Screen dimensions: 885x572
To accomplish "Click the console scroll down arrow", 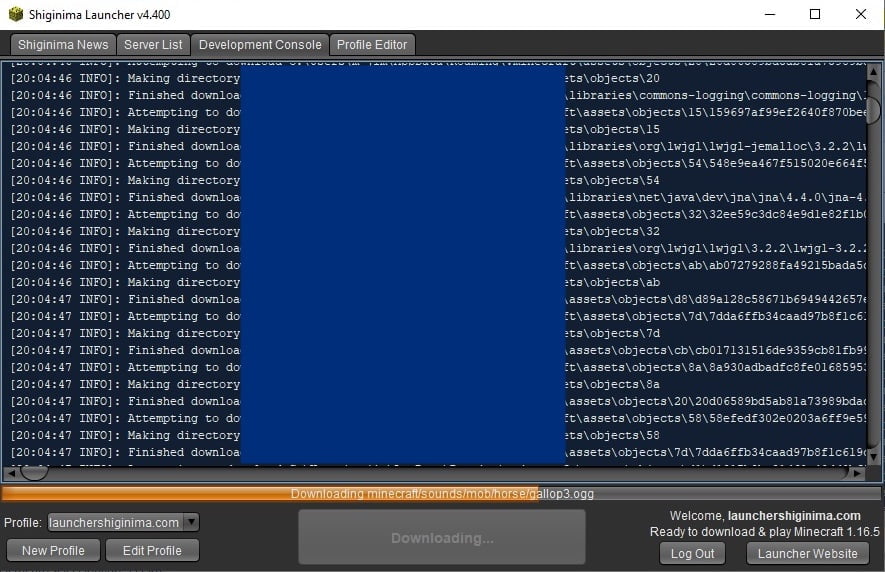I will click(x=874, y=456).
